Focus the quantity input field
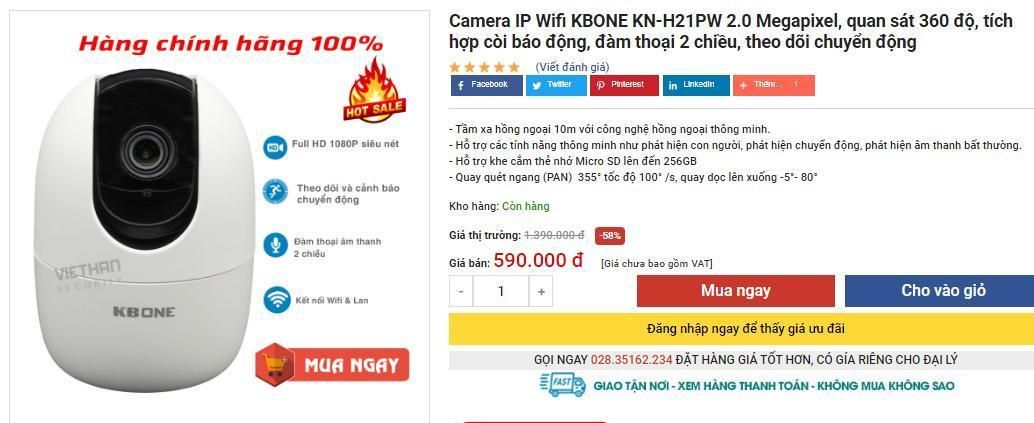Viewport: 1034px width, 423px height. pos(501,291)
